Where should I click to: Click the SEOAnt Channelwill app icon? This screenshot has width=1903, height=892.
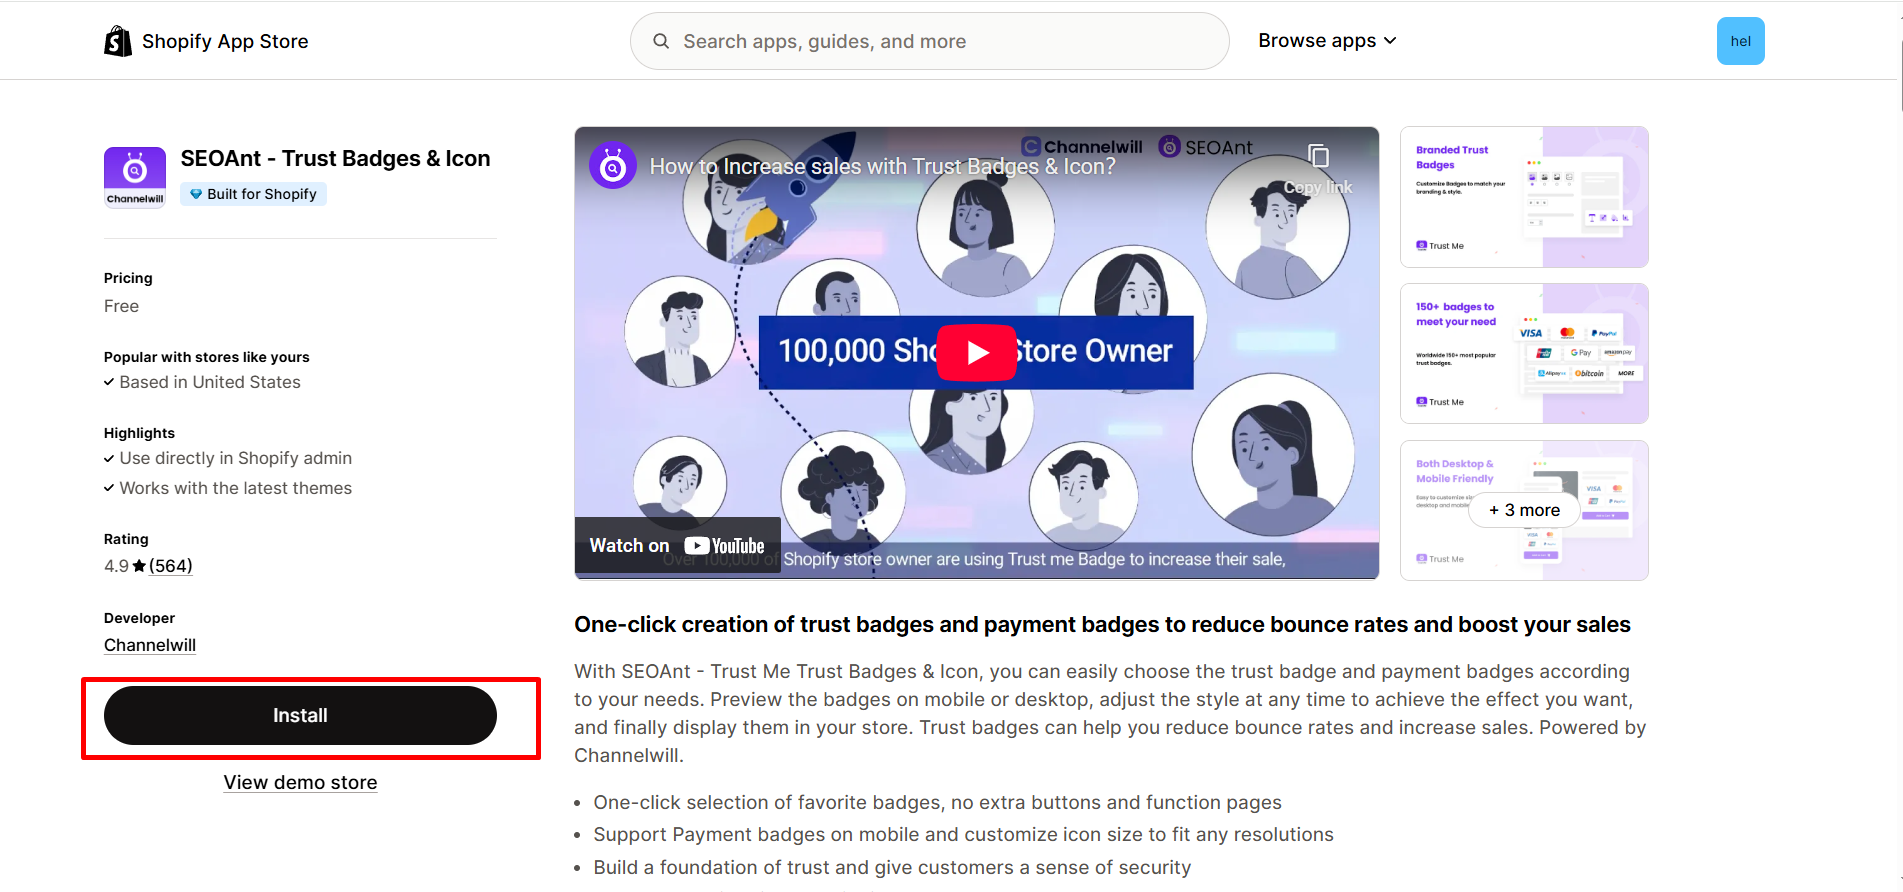(135, 177)
